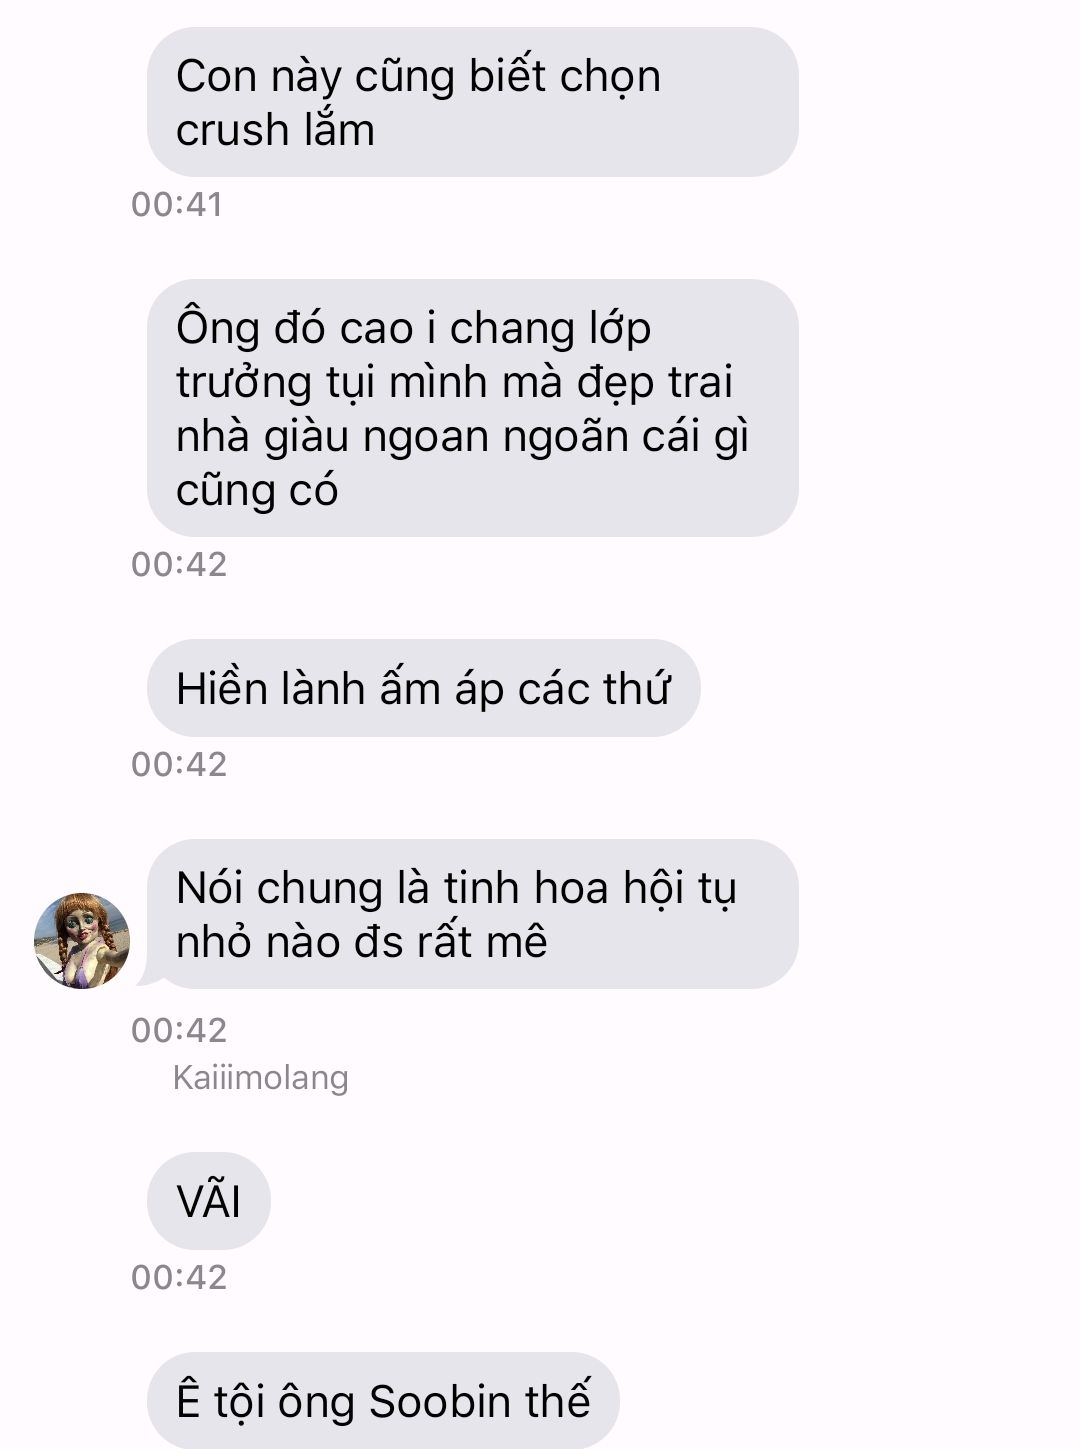Tap the 00:42 timestamp under 'cũng có' message
The image size is (1080, 1449).
(x=179, y=564)
